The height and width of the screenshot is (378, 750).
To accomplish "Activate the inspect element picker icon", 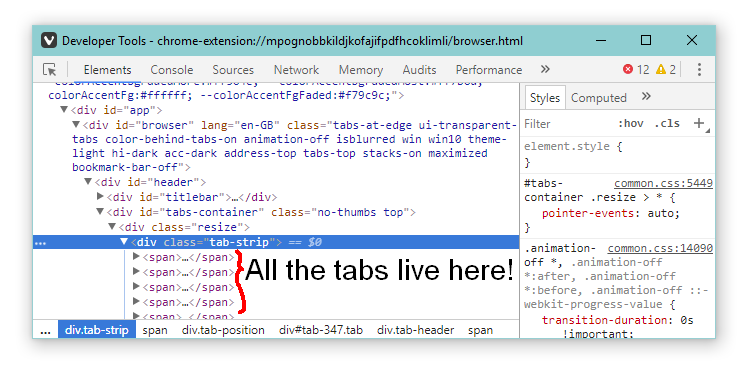I will 49,70.
